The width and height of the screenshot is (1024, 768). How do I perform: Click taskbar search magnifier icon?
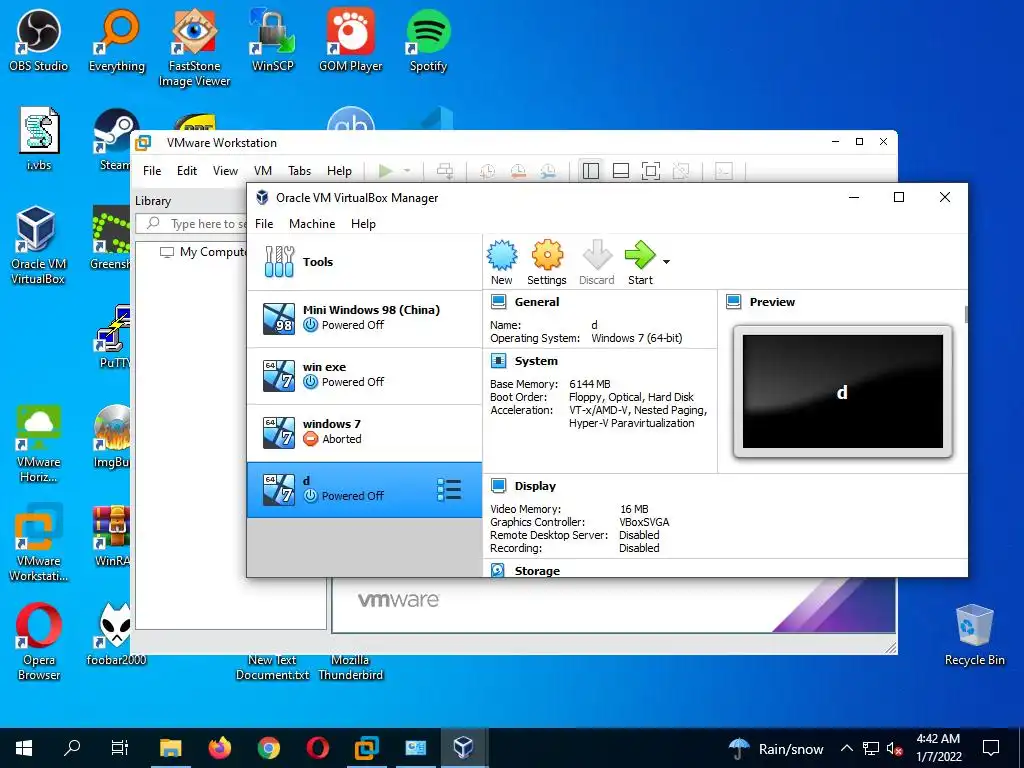coord(72,748)
